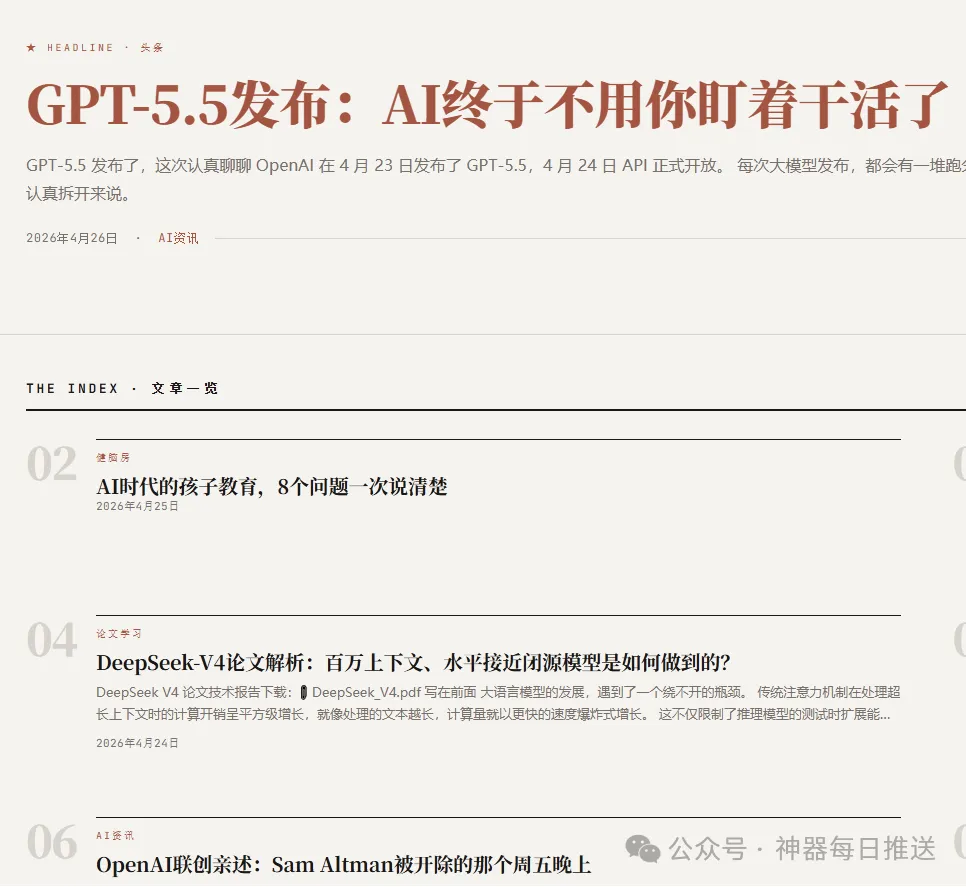
Task: Click the AI资讯 tag above OpenAI article
Action: (x=115, y=835)
